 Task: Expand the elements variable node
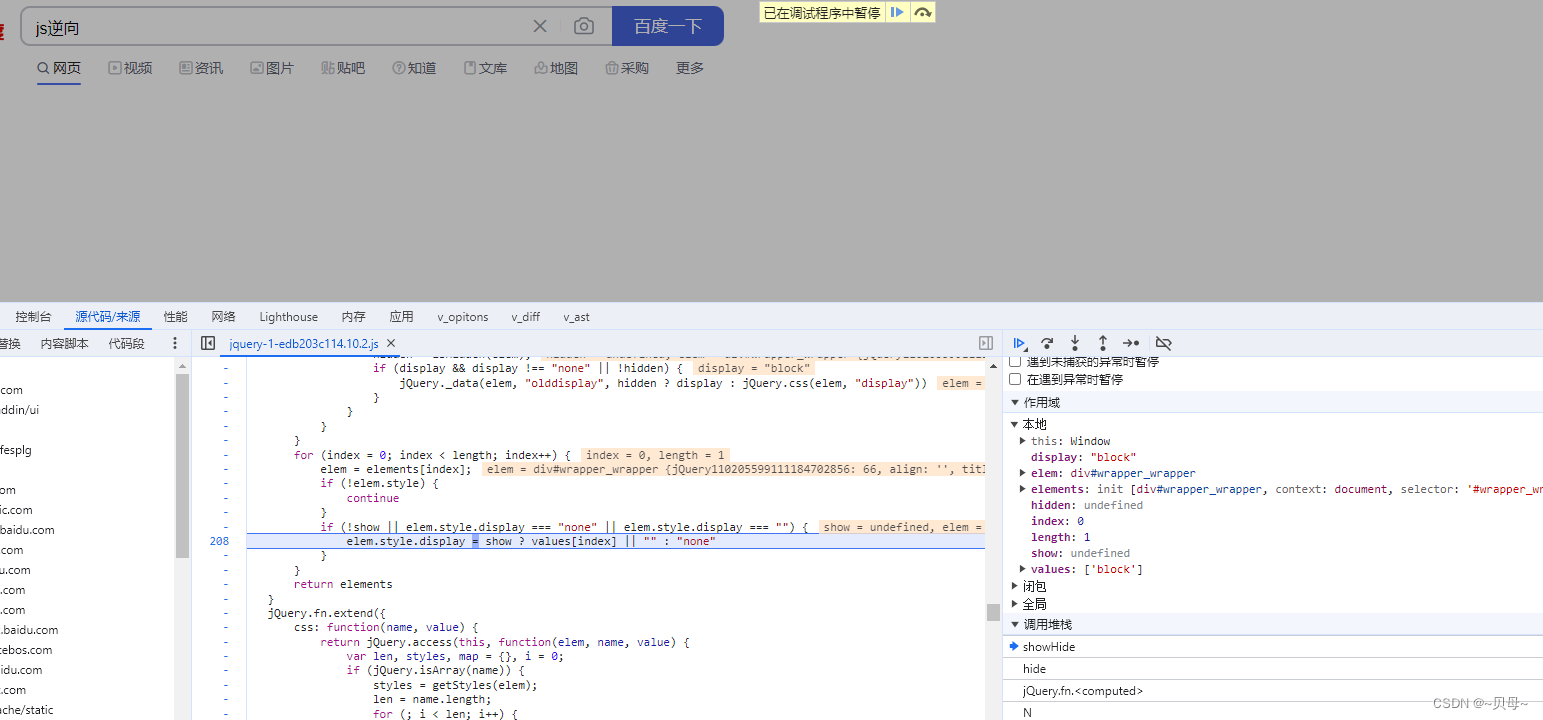pyautogui.click(x=1022, y=489)
